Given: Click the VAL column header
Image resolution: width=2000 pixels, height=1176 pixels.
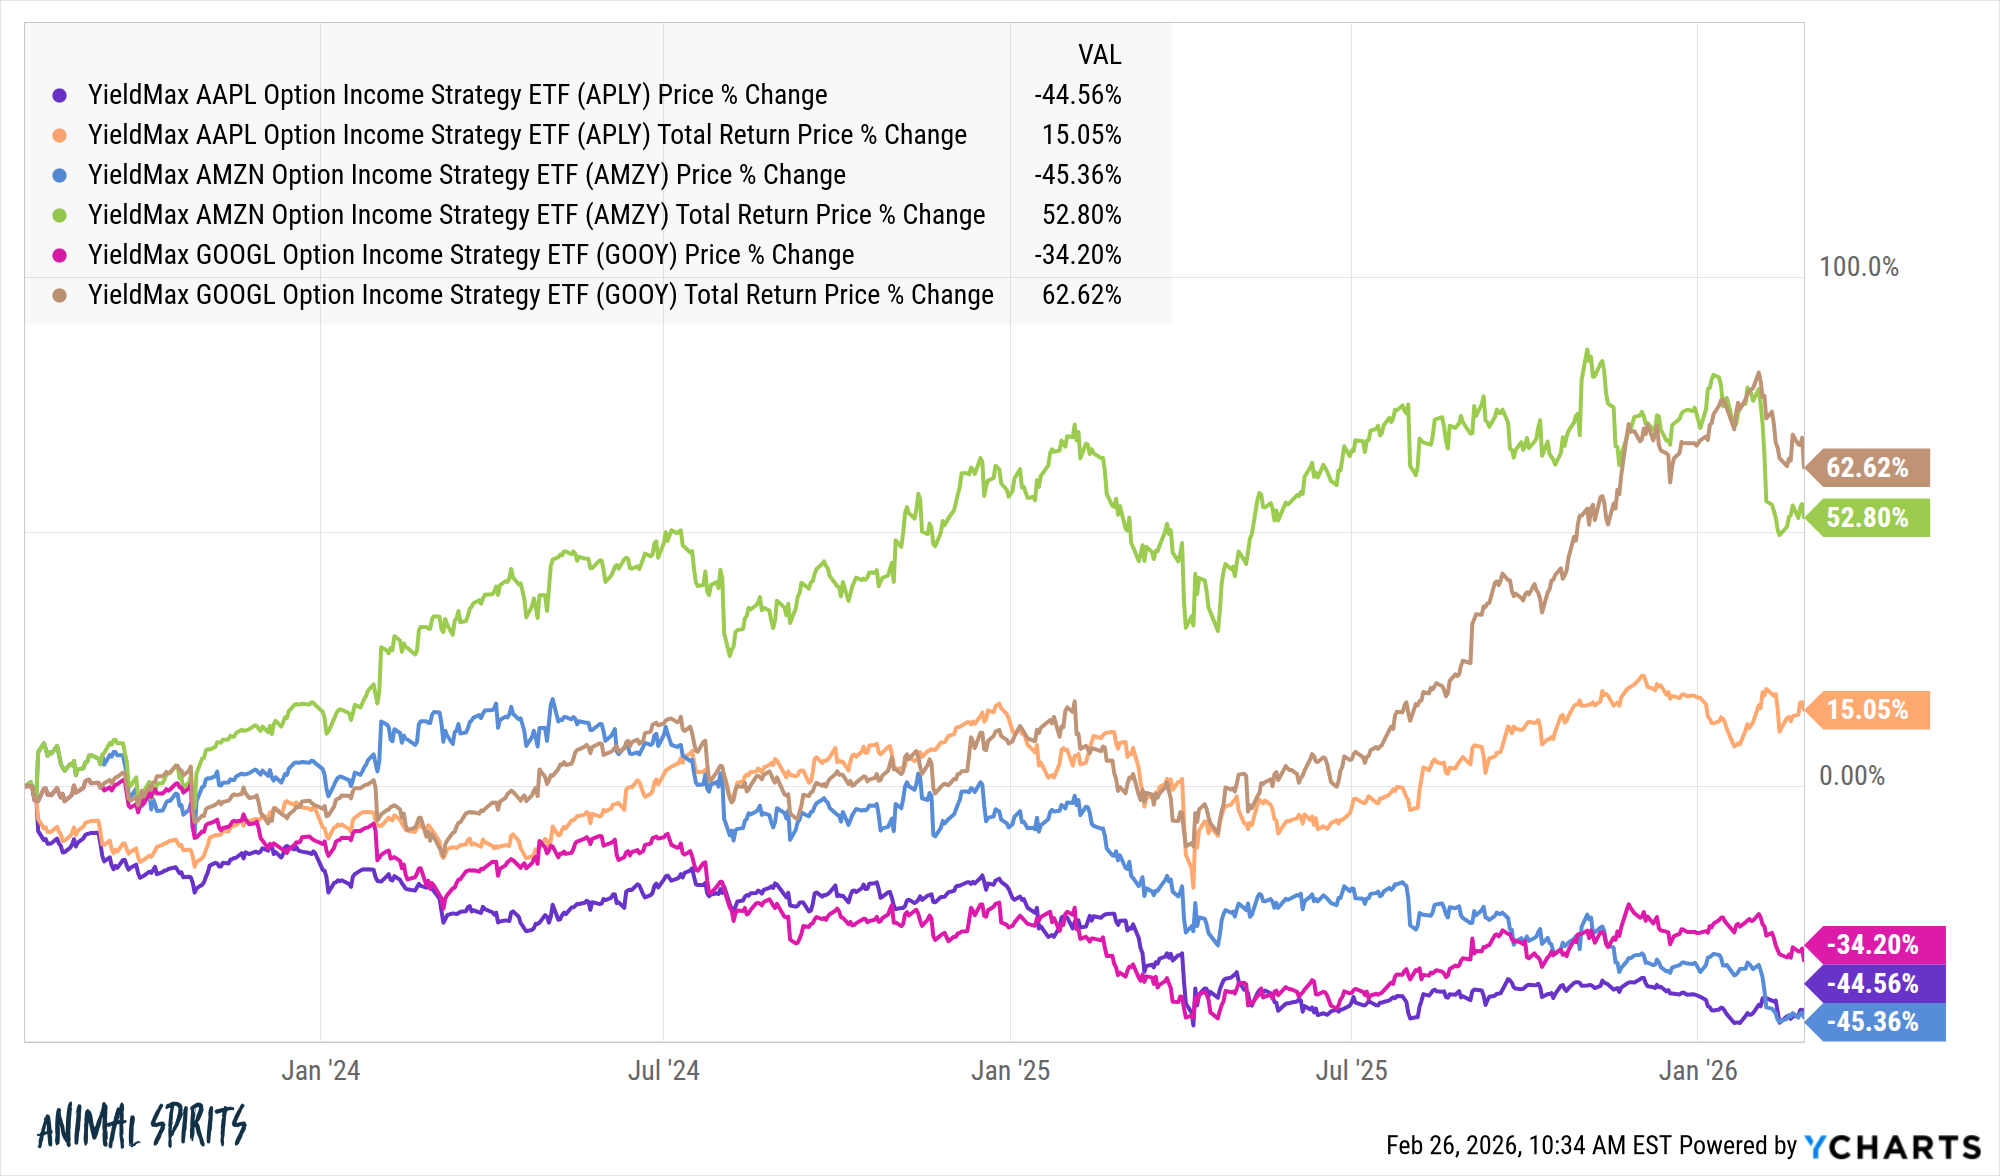Looking at the screenshot, I should 1099,55.
